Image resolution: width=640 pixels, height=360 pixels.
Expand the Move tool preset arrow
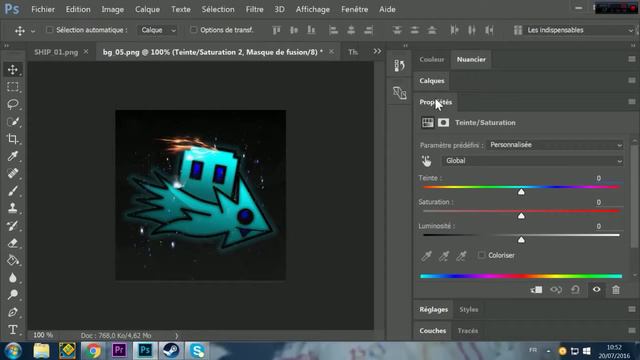[x=33, y=31]
